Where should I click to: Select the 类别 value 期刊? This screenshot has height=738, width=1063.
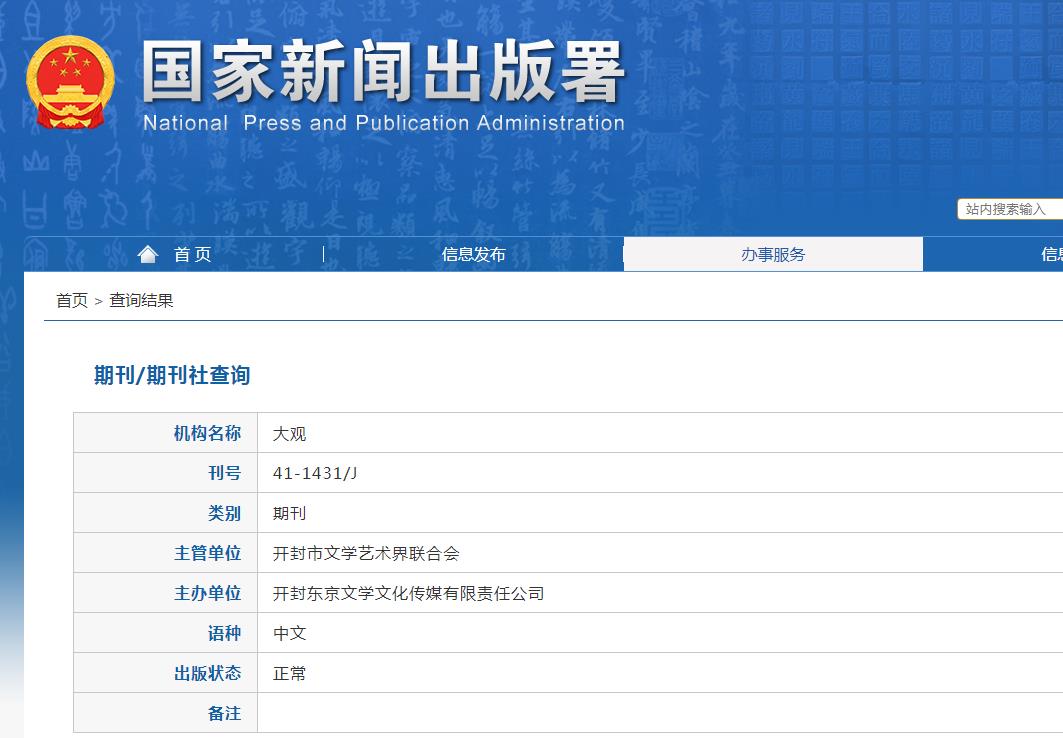(x=290, y=513)
